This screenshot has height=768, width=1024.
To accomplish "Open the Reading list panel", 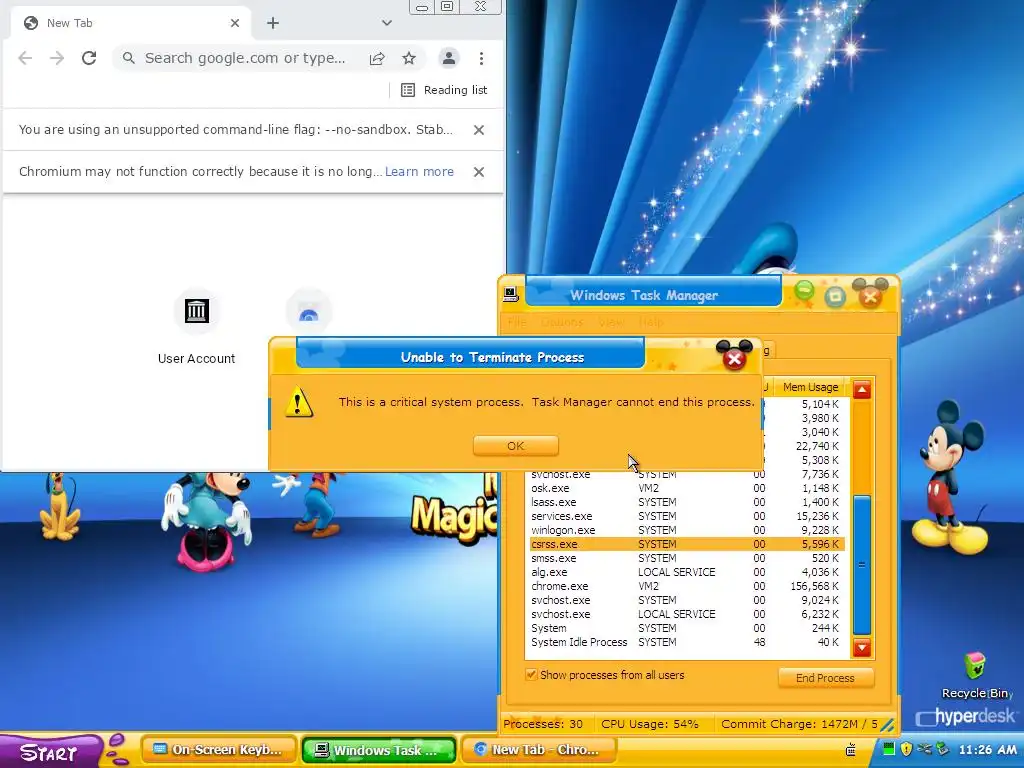I will (x=443, y=90).
